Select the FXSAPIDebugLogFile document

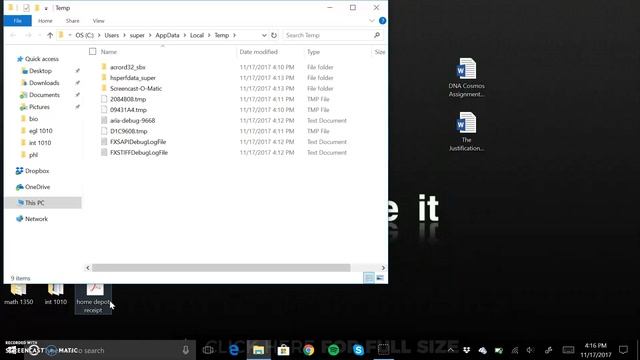click(138, 142)
